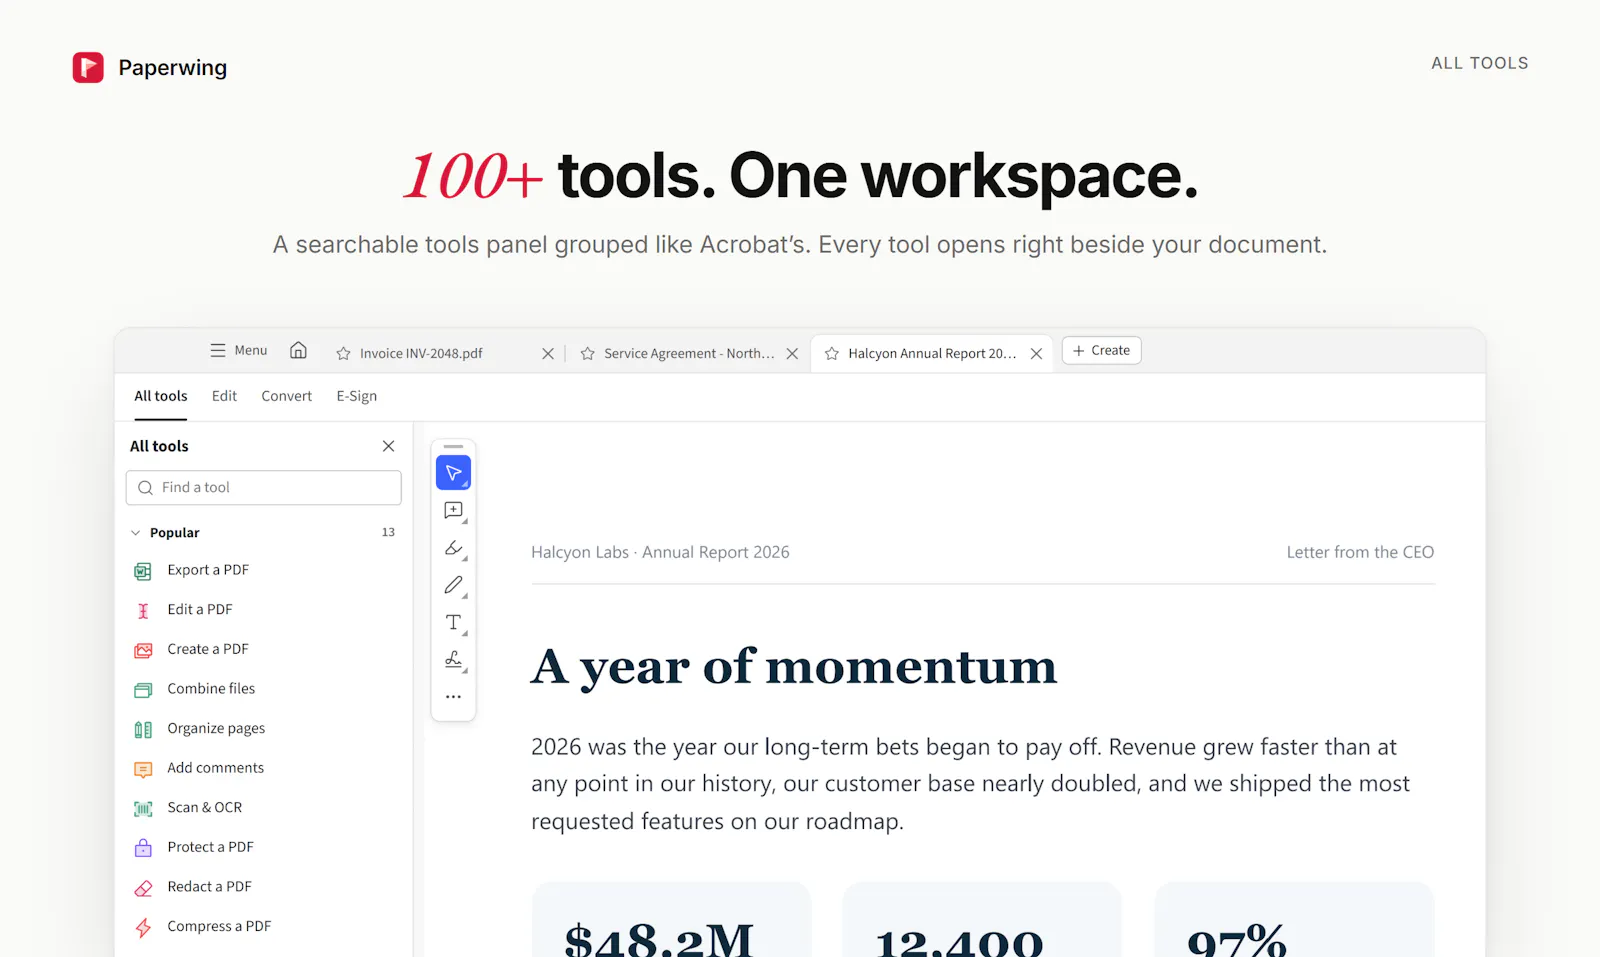
Task: Collapse the Popular tools group
Action: (136, 533)
